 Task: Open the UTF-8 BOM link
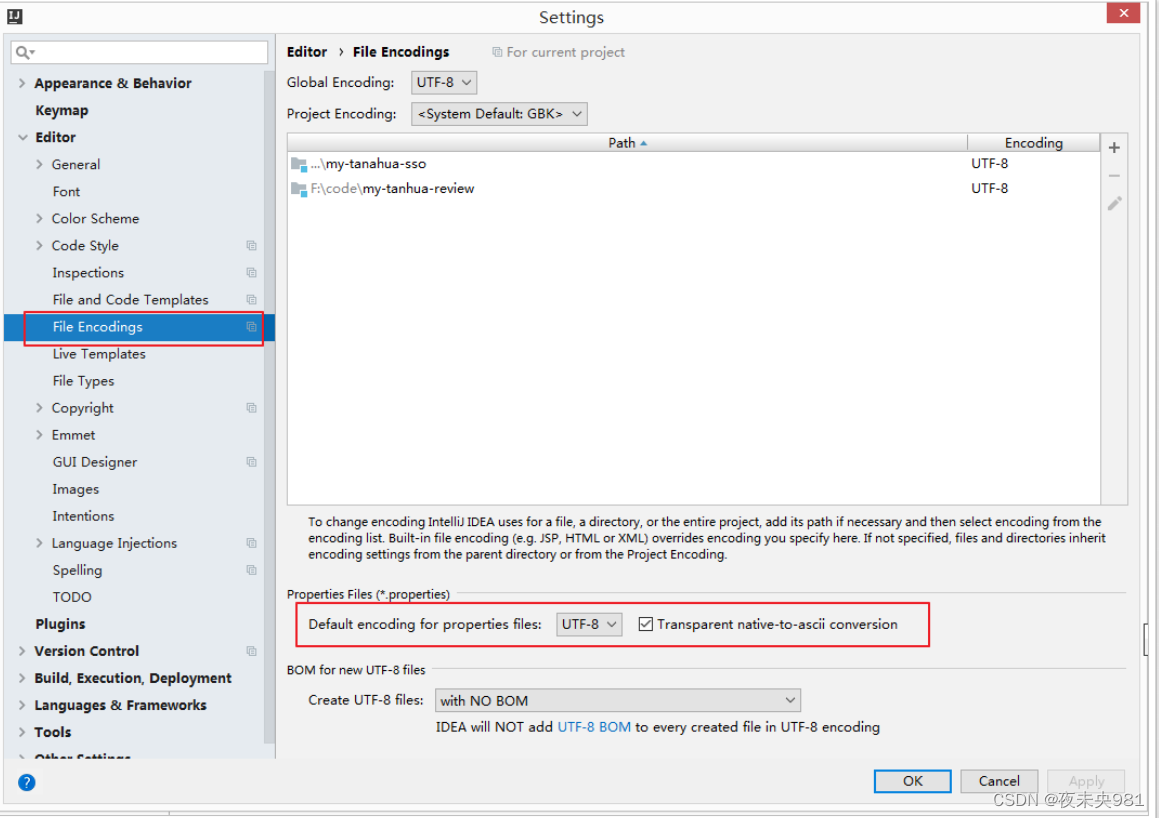click(594, 727)
